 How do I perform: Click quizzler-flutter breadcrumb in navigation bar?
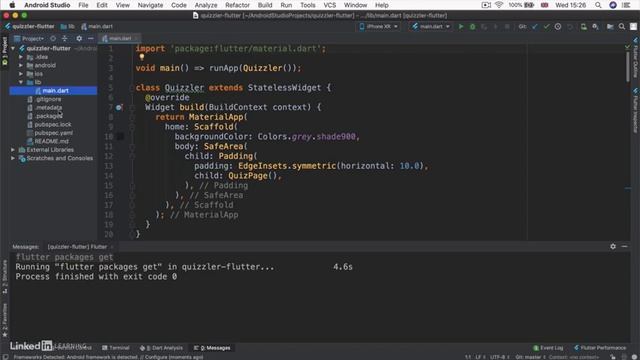tap(29, 27)
